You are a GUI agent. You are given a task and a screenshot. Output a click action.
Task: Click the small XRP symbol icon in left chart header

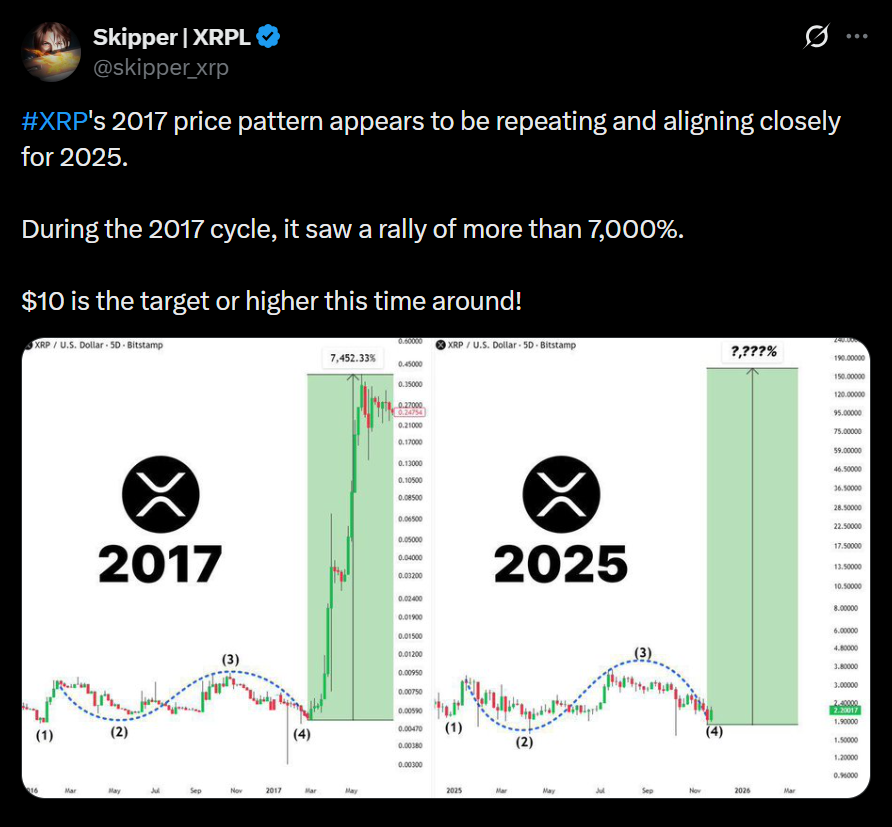pos(29,345)
